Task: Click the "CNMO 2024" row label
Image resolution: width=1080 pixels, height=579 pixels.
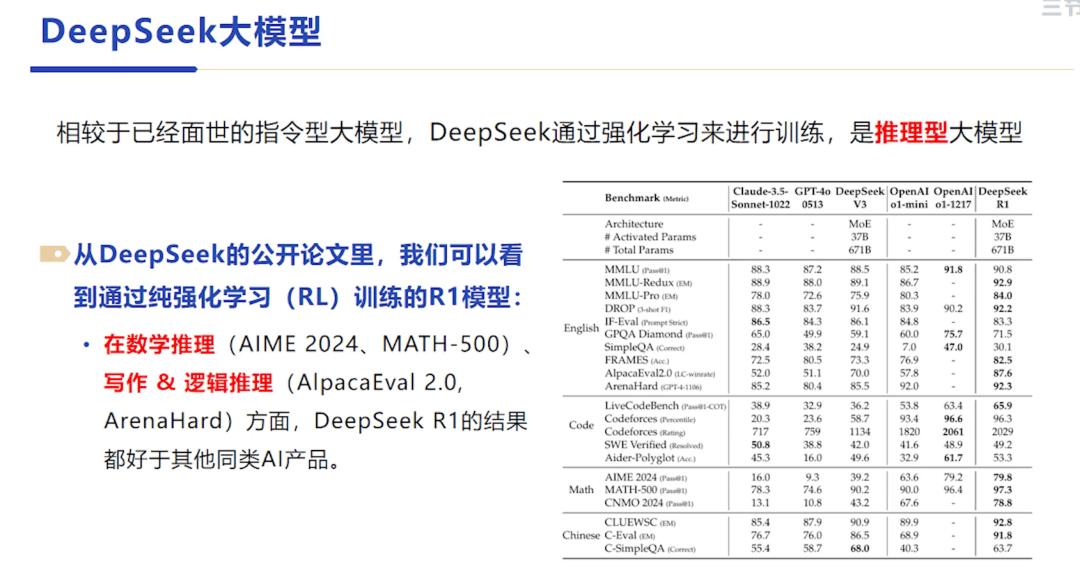Action: (649, 503)
